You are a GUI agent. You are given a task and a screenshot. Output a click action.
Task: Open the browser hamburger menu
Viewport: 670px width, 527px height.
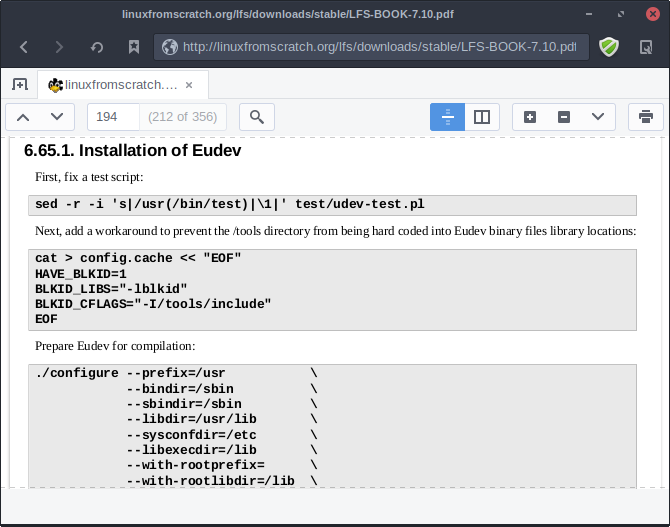click(x=645, y=47)
